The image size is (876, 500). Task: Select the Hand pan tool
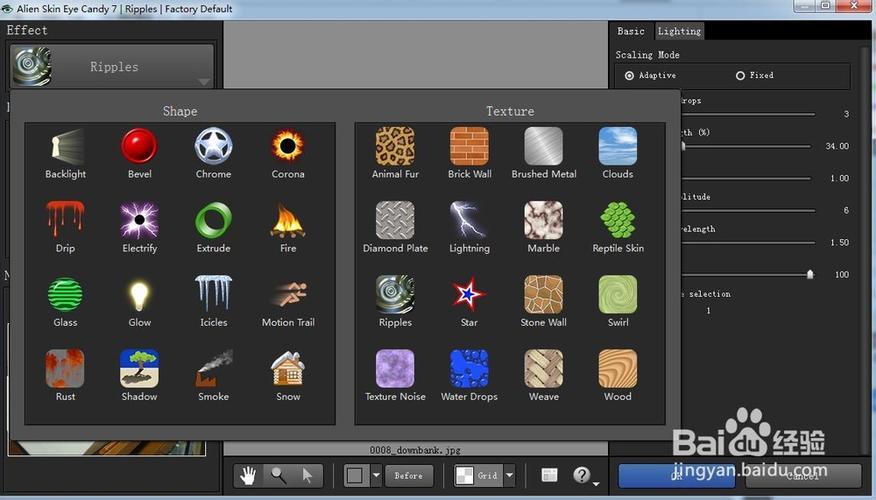pos(247,476)
